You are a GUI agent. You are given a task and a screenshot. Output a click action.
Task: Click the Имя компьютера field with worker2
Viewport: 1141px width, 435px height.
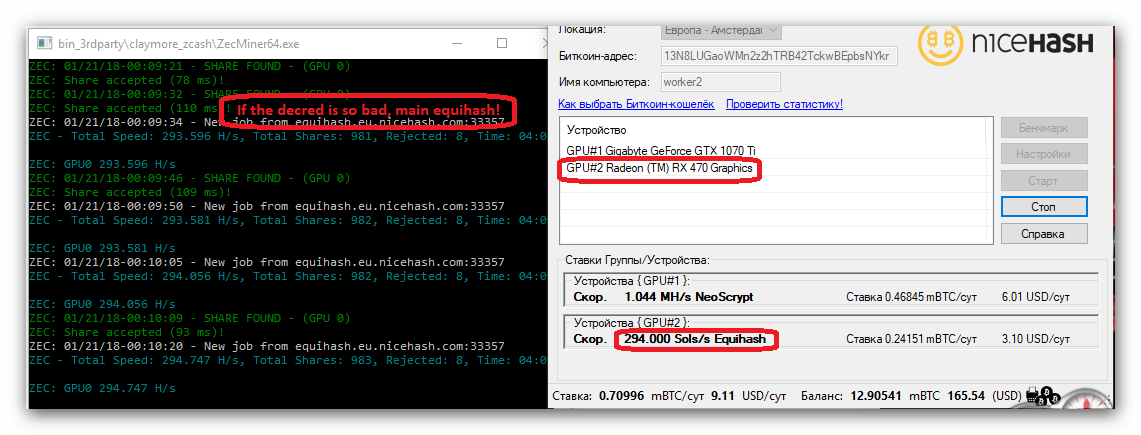721,82
